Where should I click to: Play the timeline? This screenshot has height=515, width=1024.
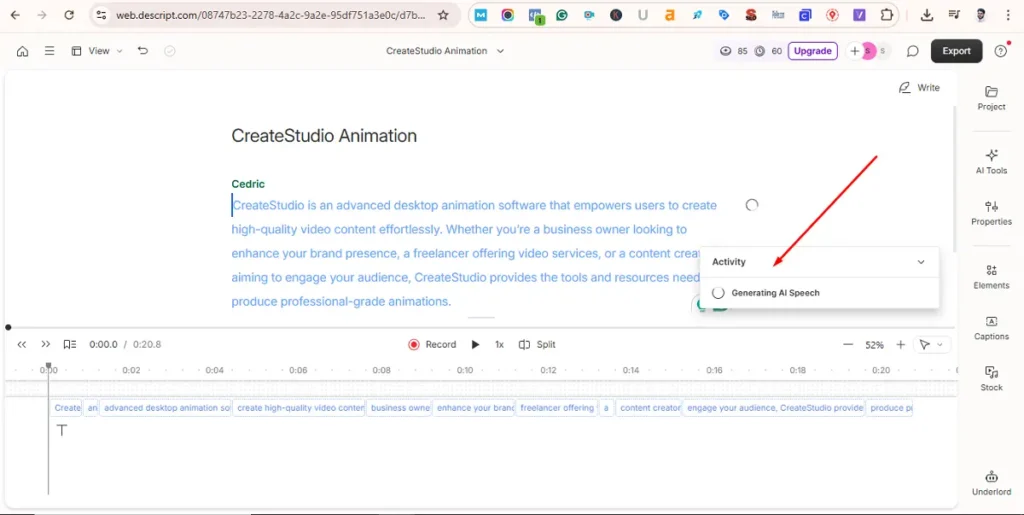coord(475,344)
